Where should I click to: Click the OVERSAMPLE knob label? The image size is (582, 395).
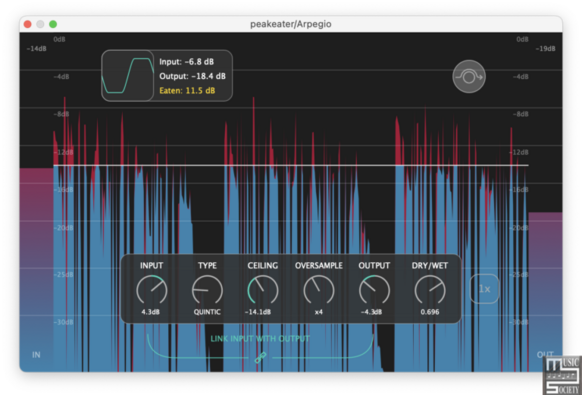click(319, 265)
